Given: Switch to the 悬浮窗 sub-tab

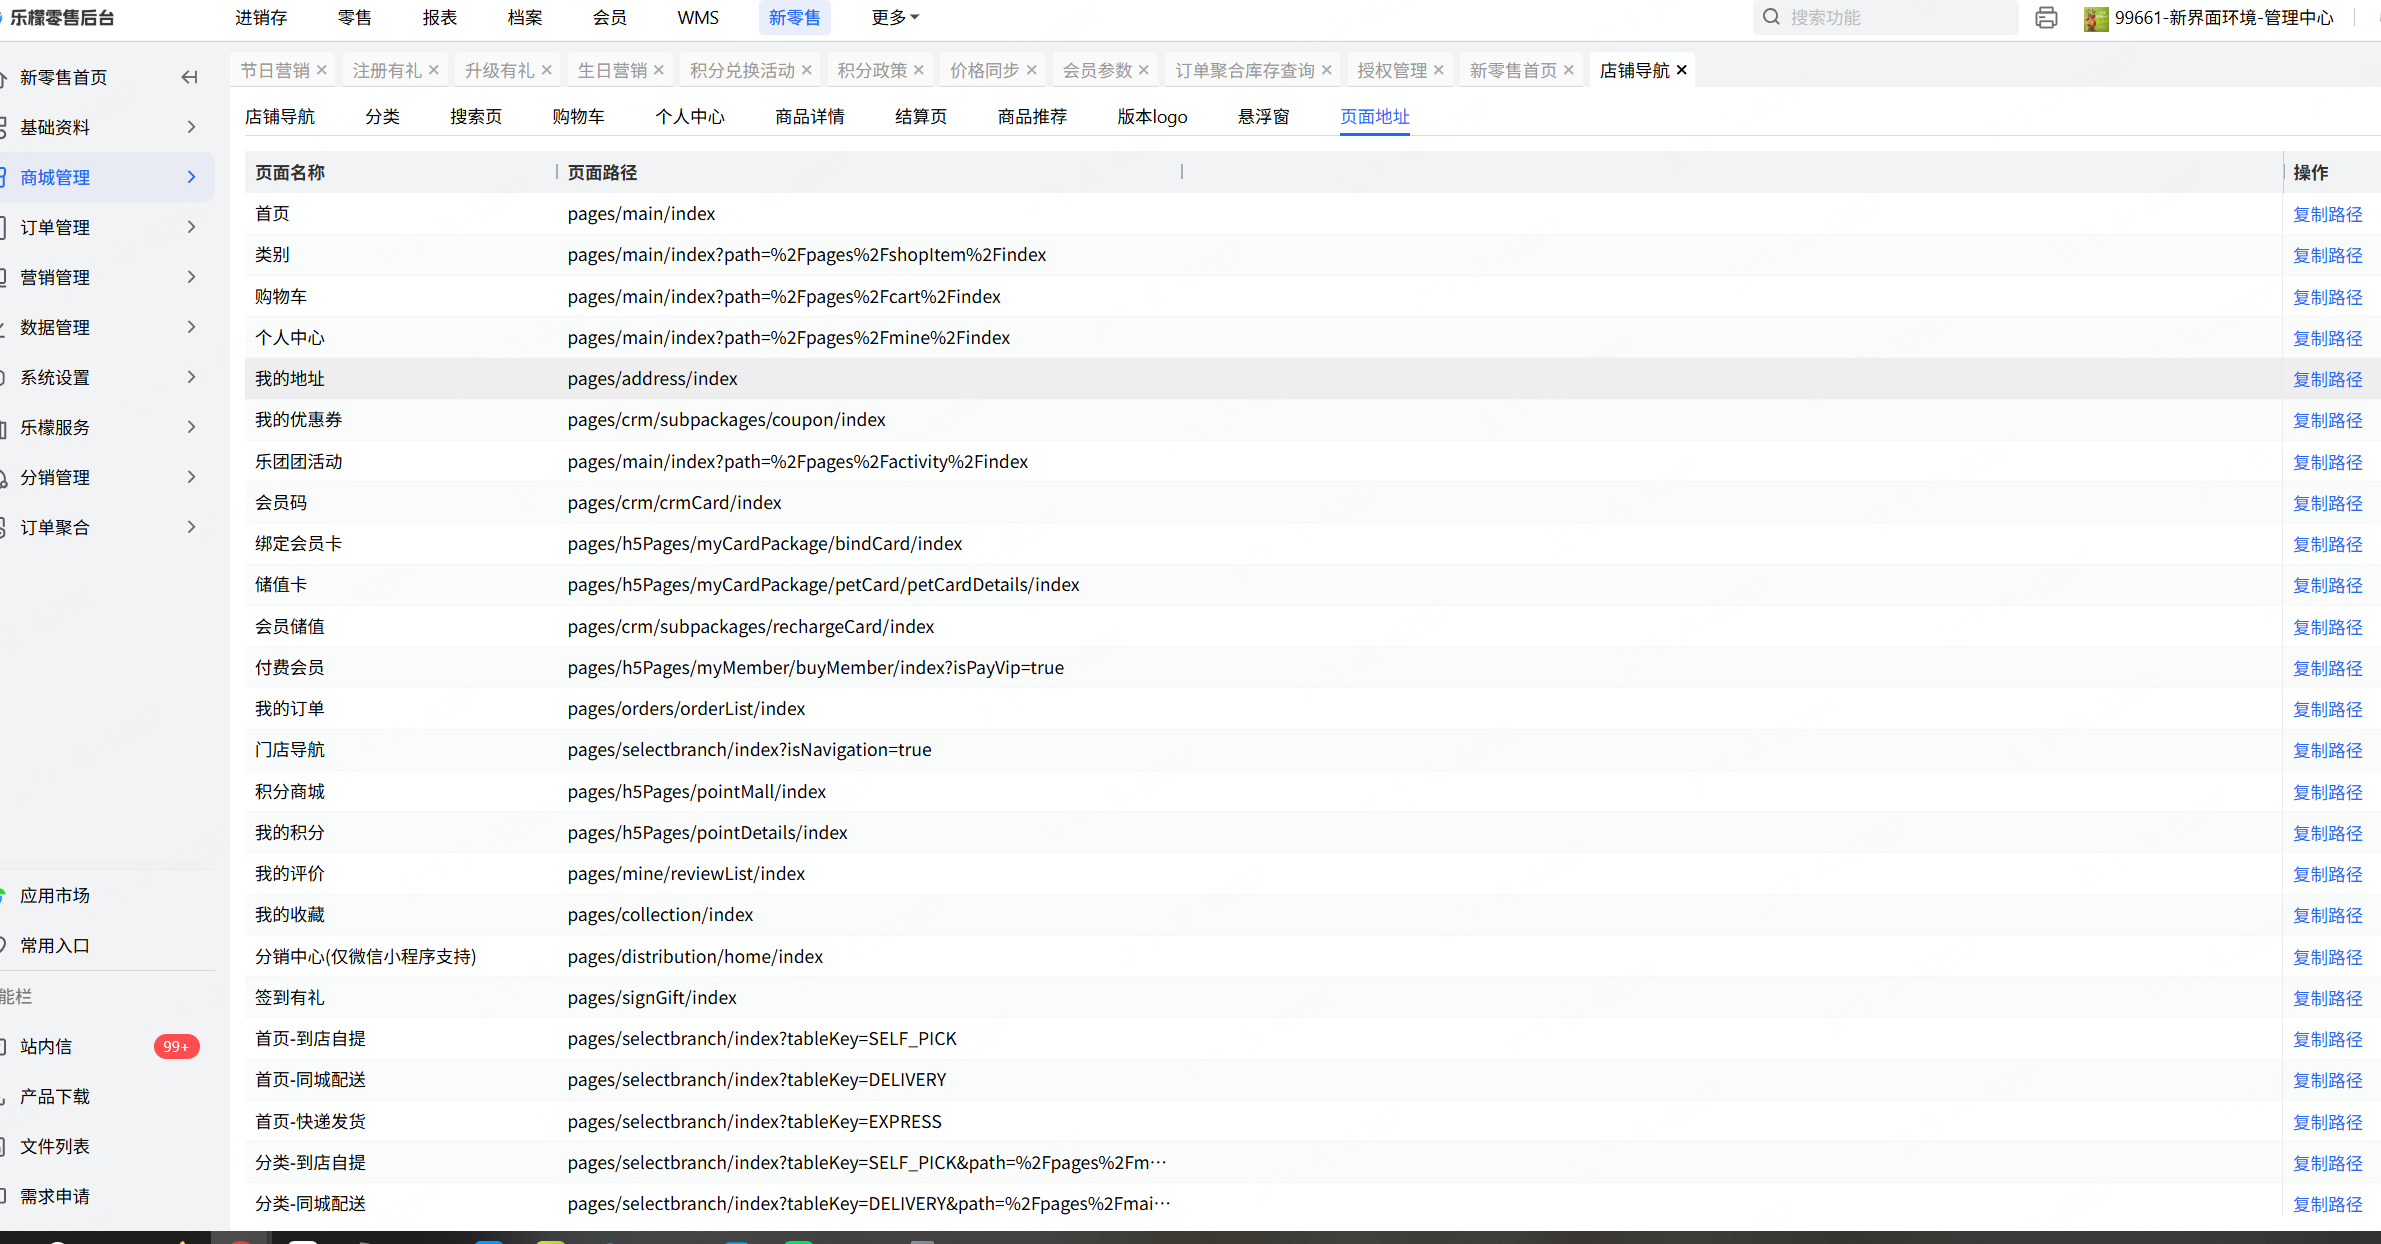Looking at the screenshot, I should pos(1263,116).
